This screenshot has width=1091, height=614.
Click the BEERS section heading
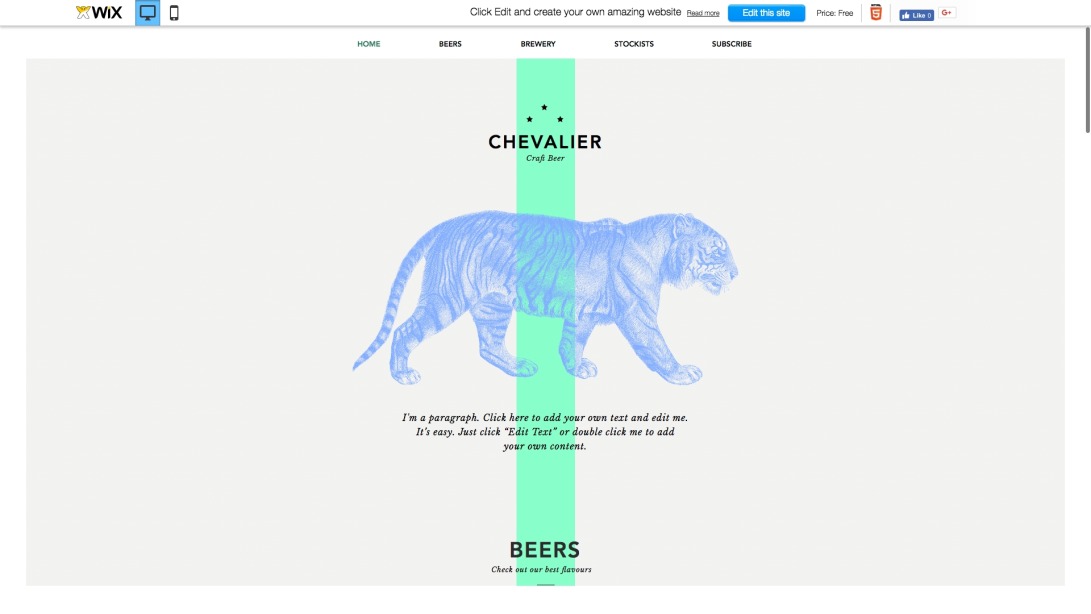(x=544, y=549)
